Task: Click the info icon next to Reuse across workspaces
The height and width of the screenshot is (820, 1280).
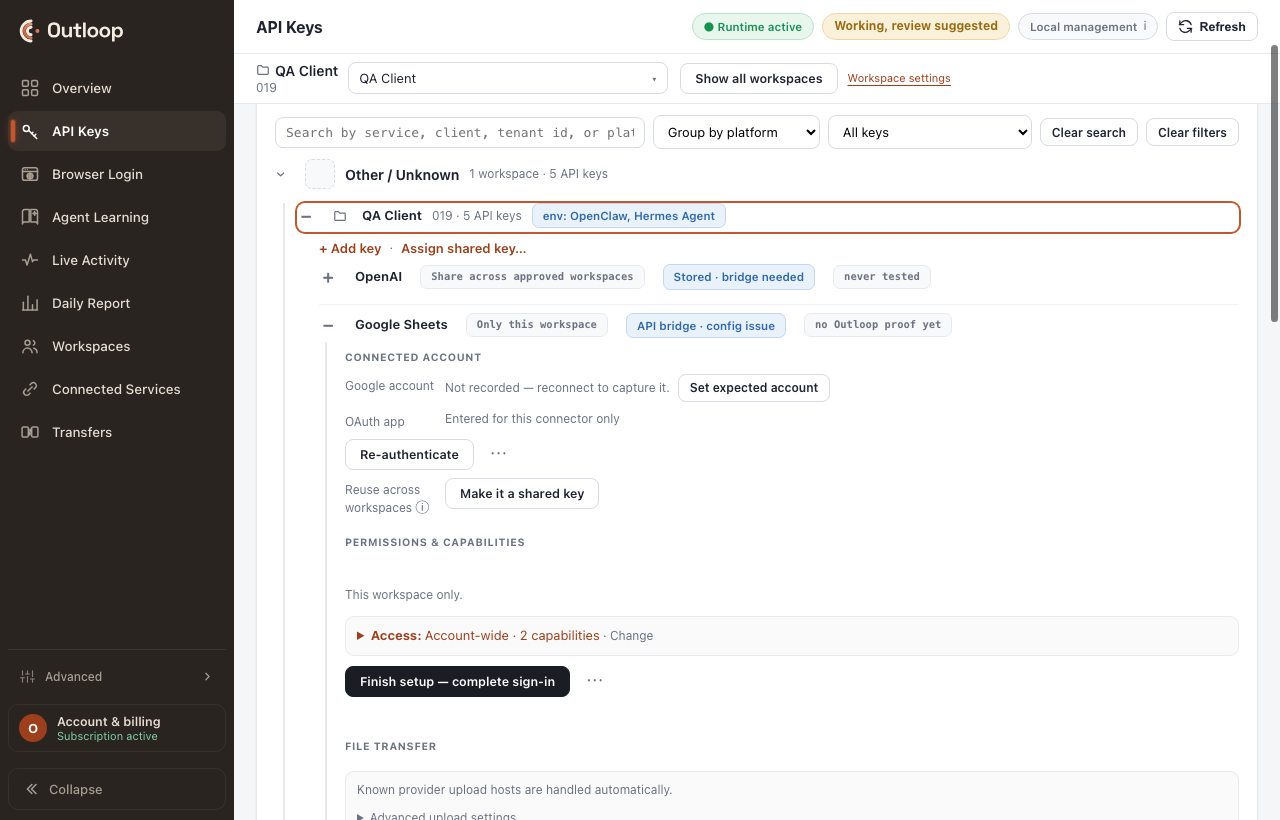Action: (422, 507)
